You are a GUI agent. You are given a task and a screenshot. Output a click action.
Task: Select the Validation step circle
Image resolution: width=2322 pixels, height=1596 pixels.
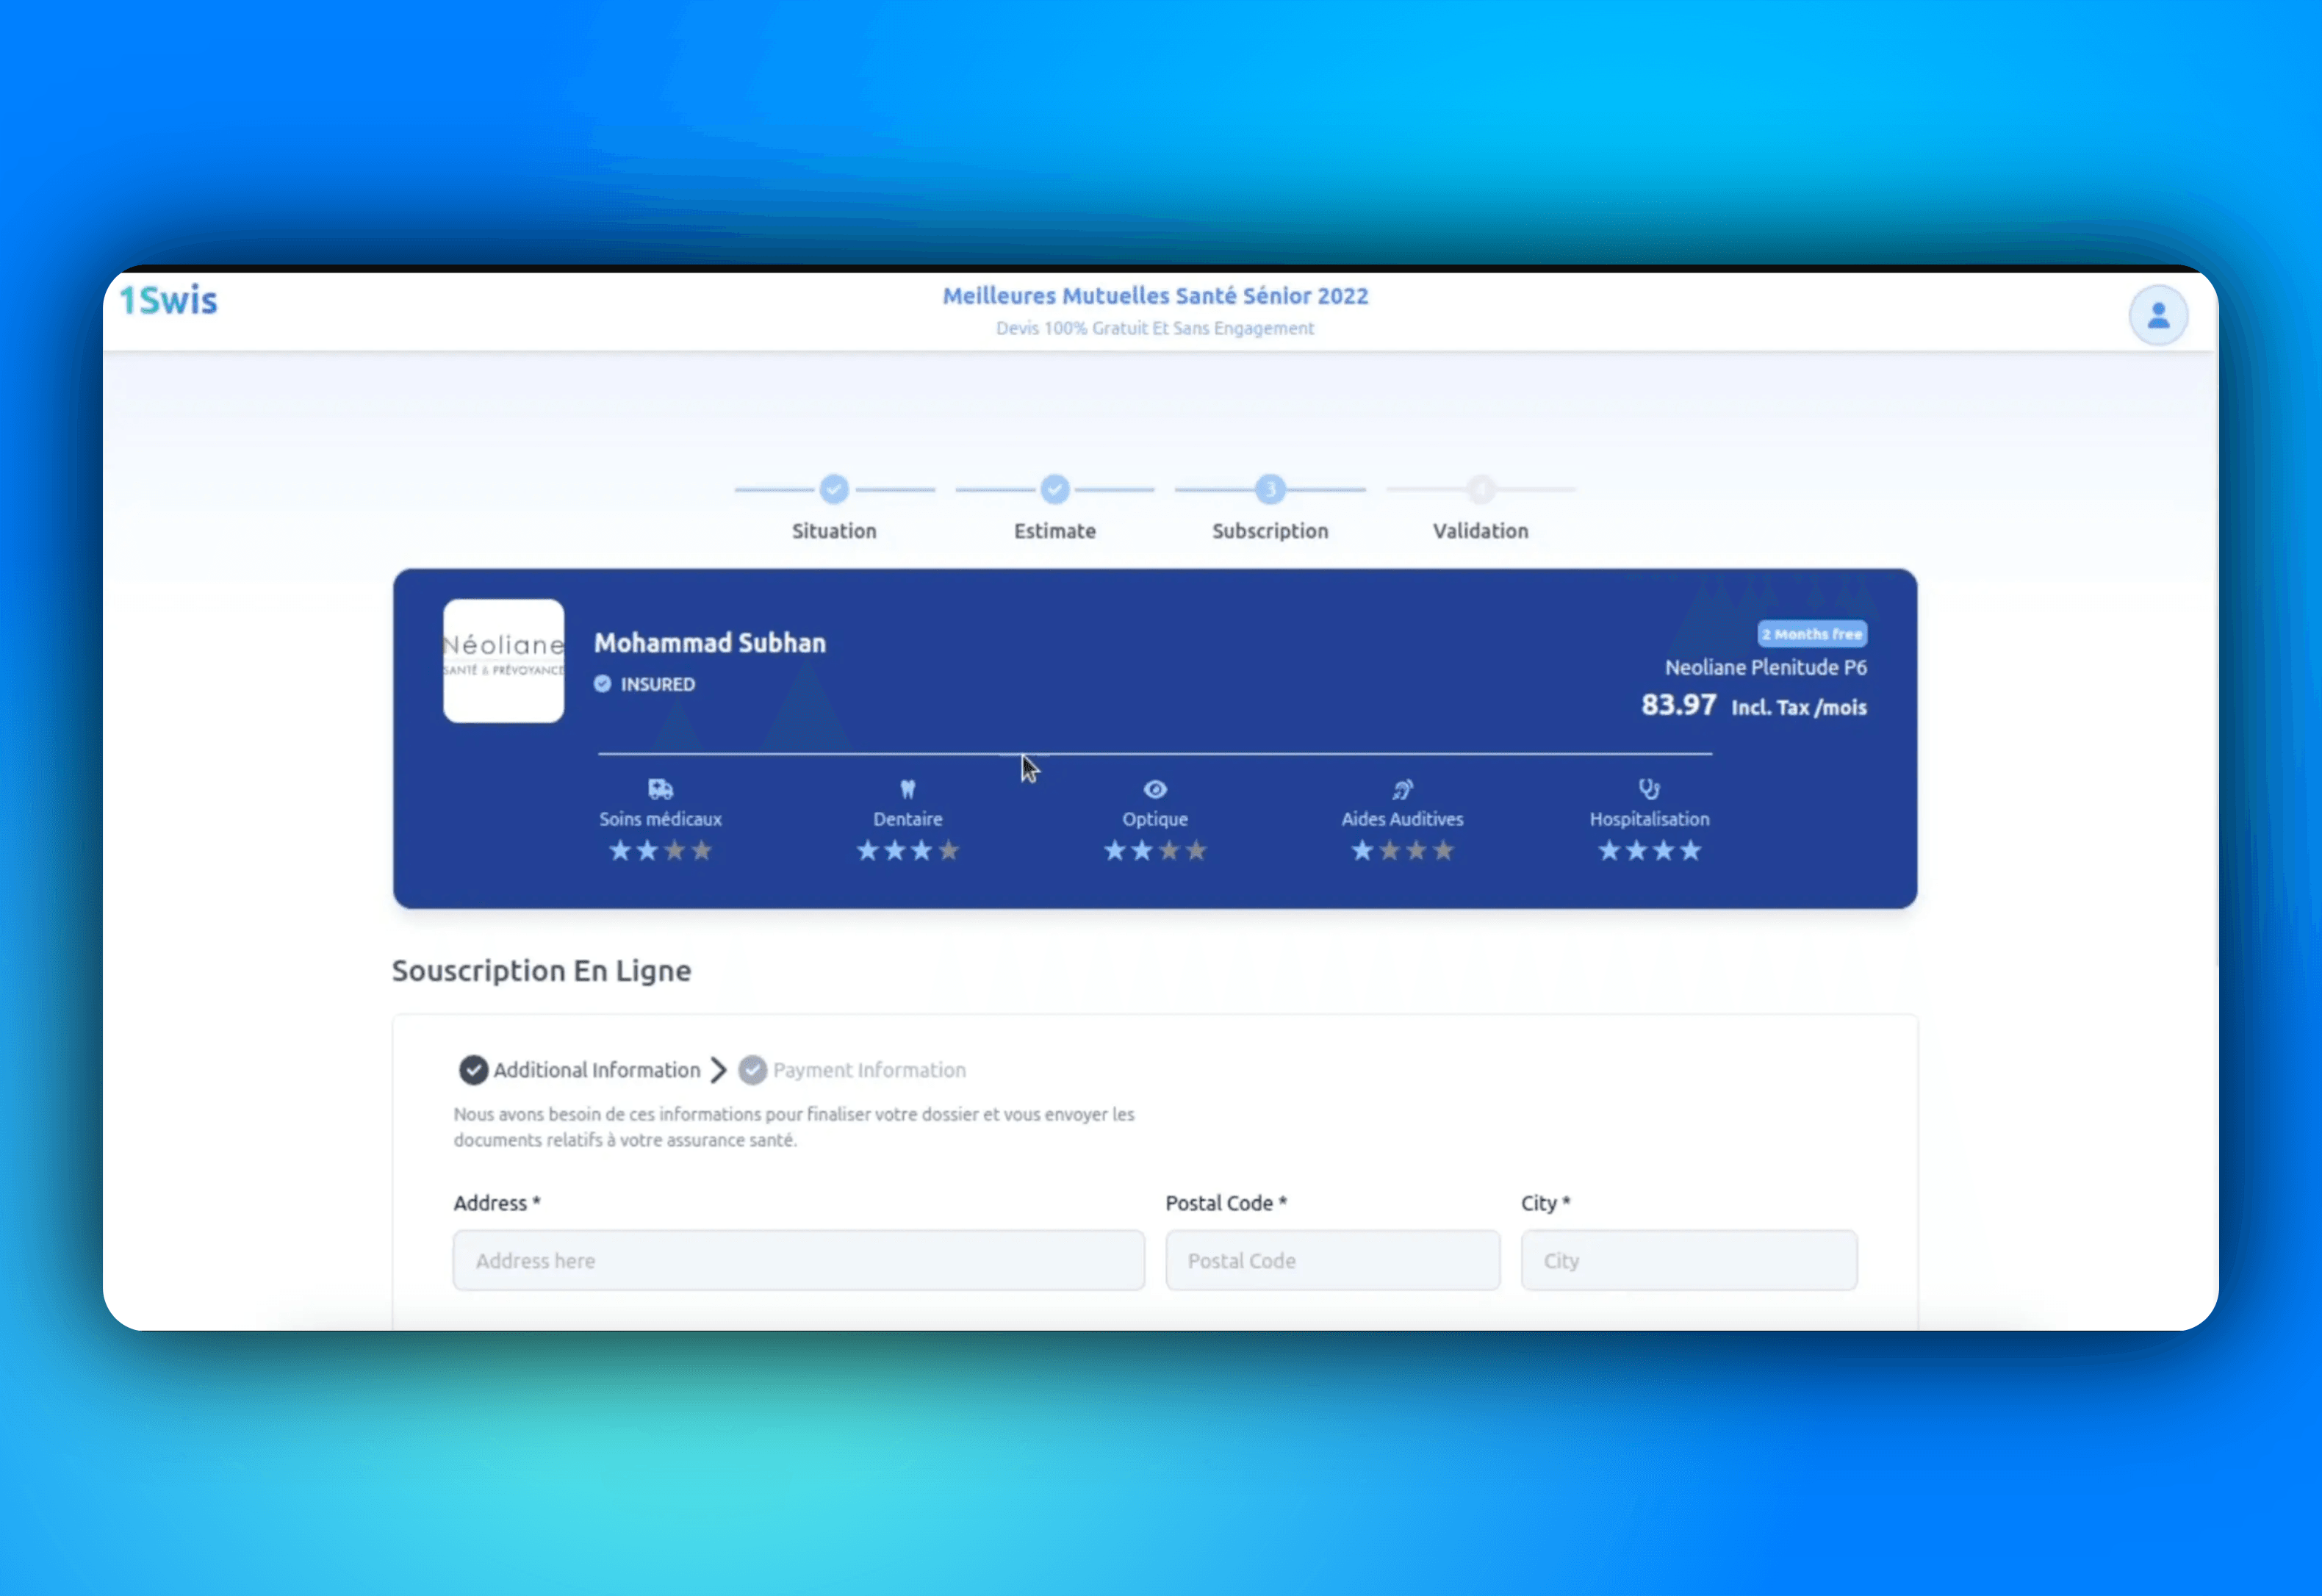pyautogui.click(x=1481, y=489)
